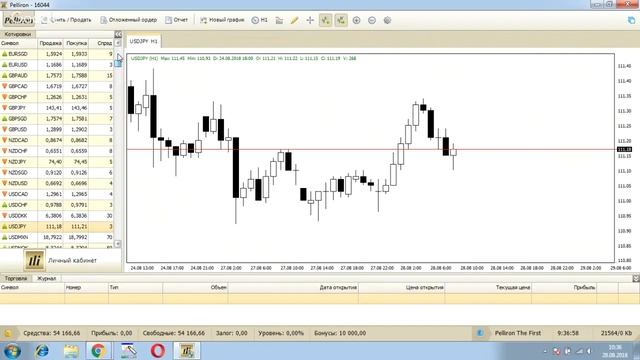Switch to the Журнал tab
The image size is (640, 360).
47,278
